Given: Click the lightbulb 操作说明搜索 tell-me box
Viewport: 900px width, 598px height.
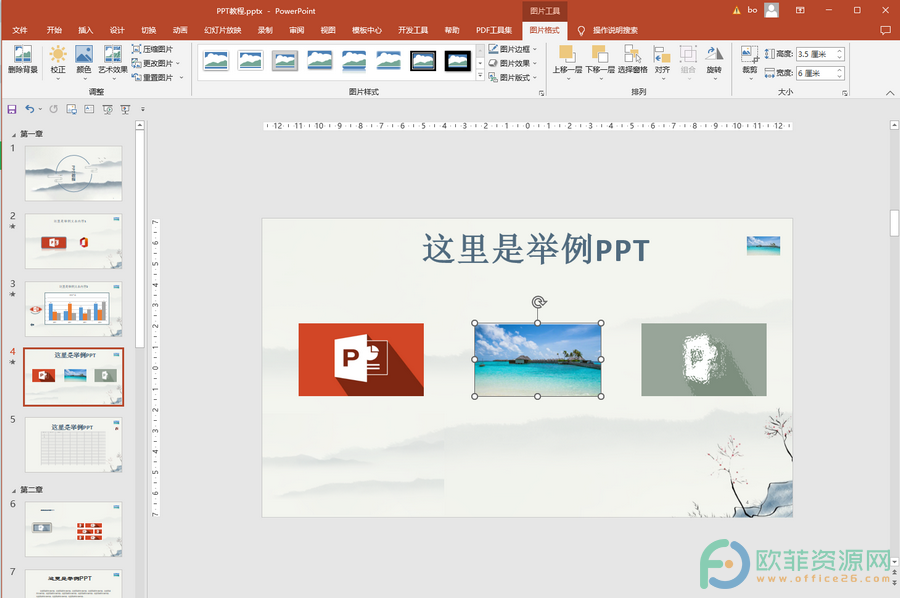Looking at the screenshot, I should [608, 30].
